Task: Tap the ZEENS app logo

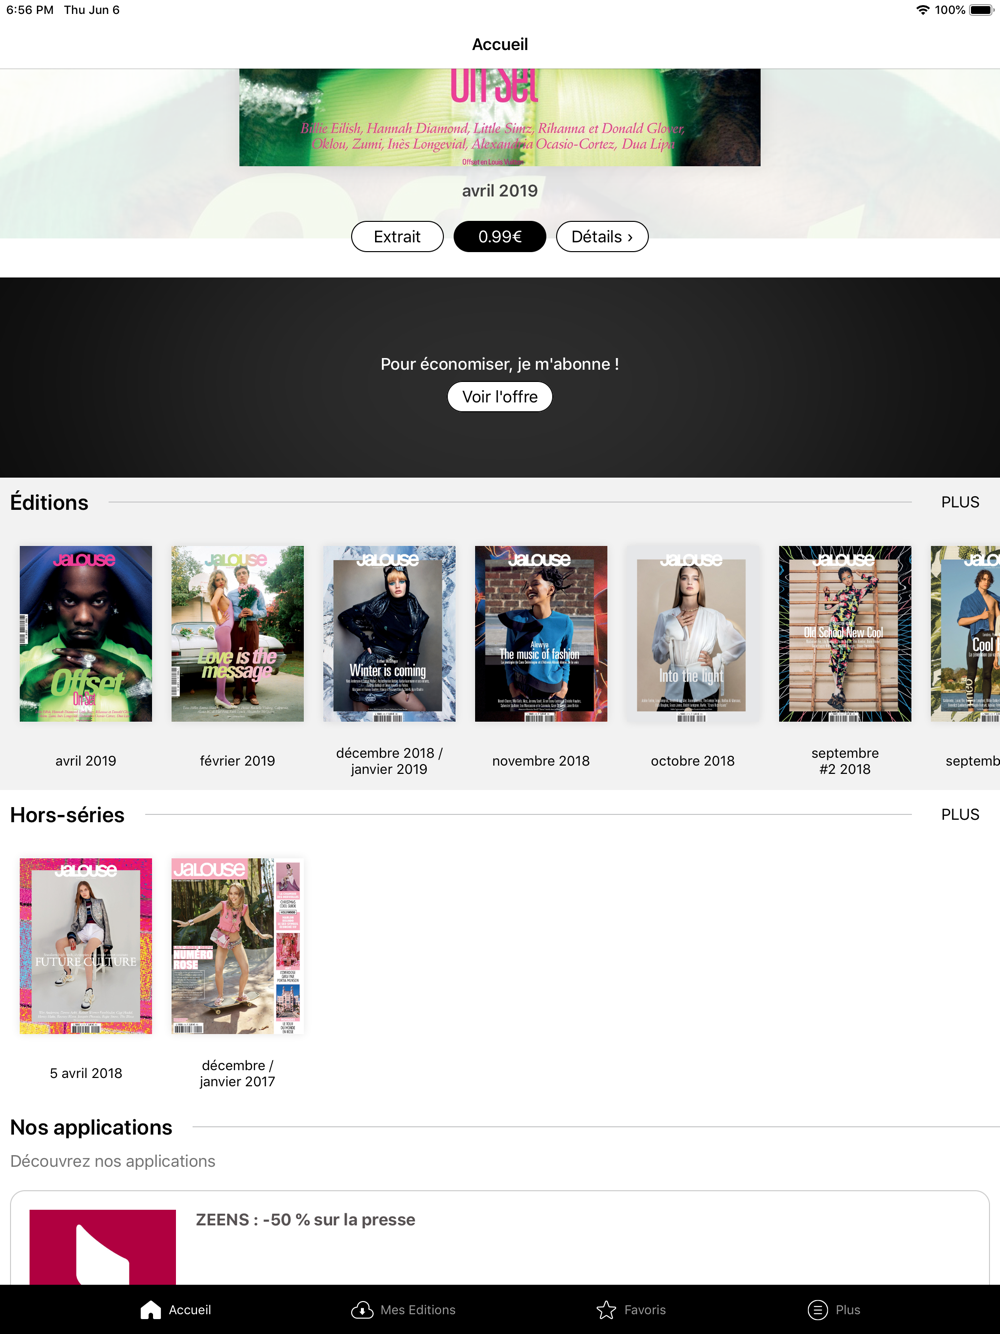Action: tap(103, 1247)
